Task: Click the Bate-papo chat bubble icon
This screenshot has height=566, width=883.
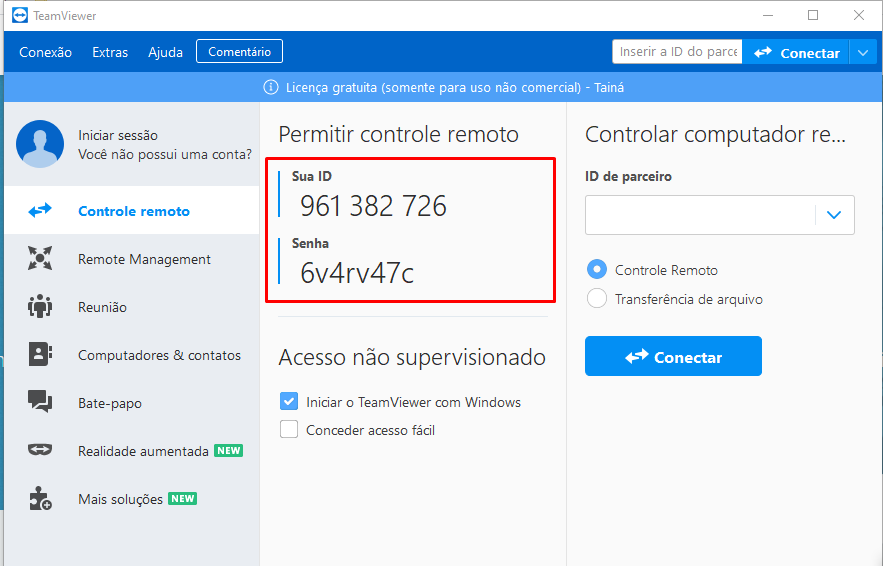Action: pyautogui.click(x=40, y=403)
